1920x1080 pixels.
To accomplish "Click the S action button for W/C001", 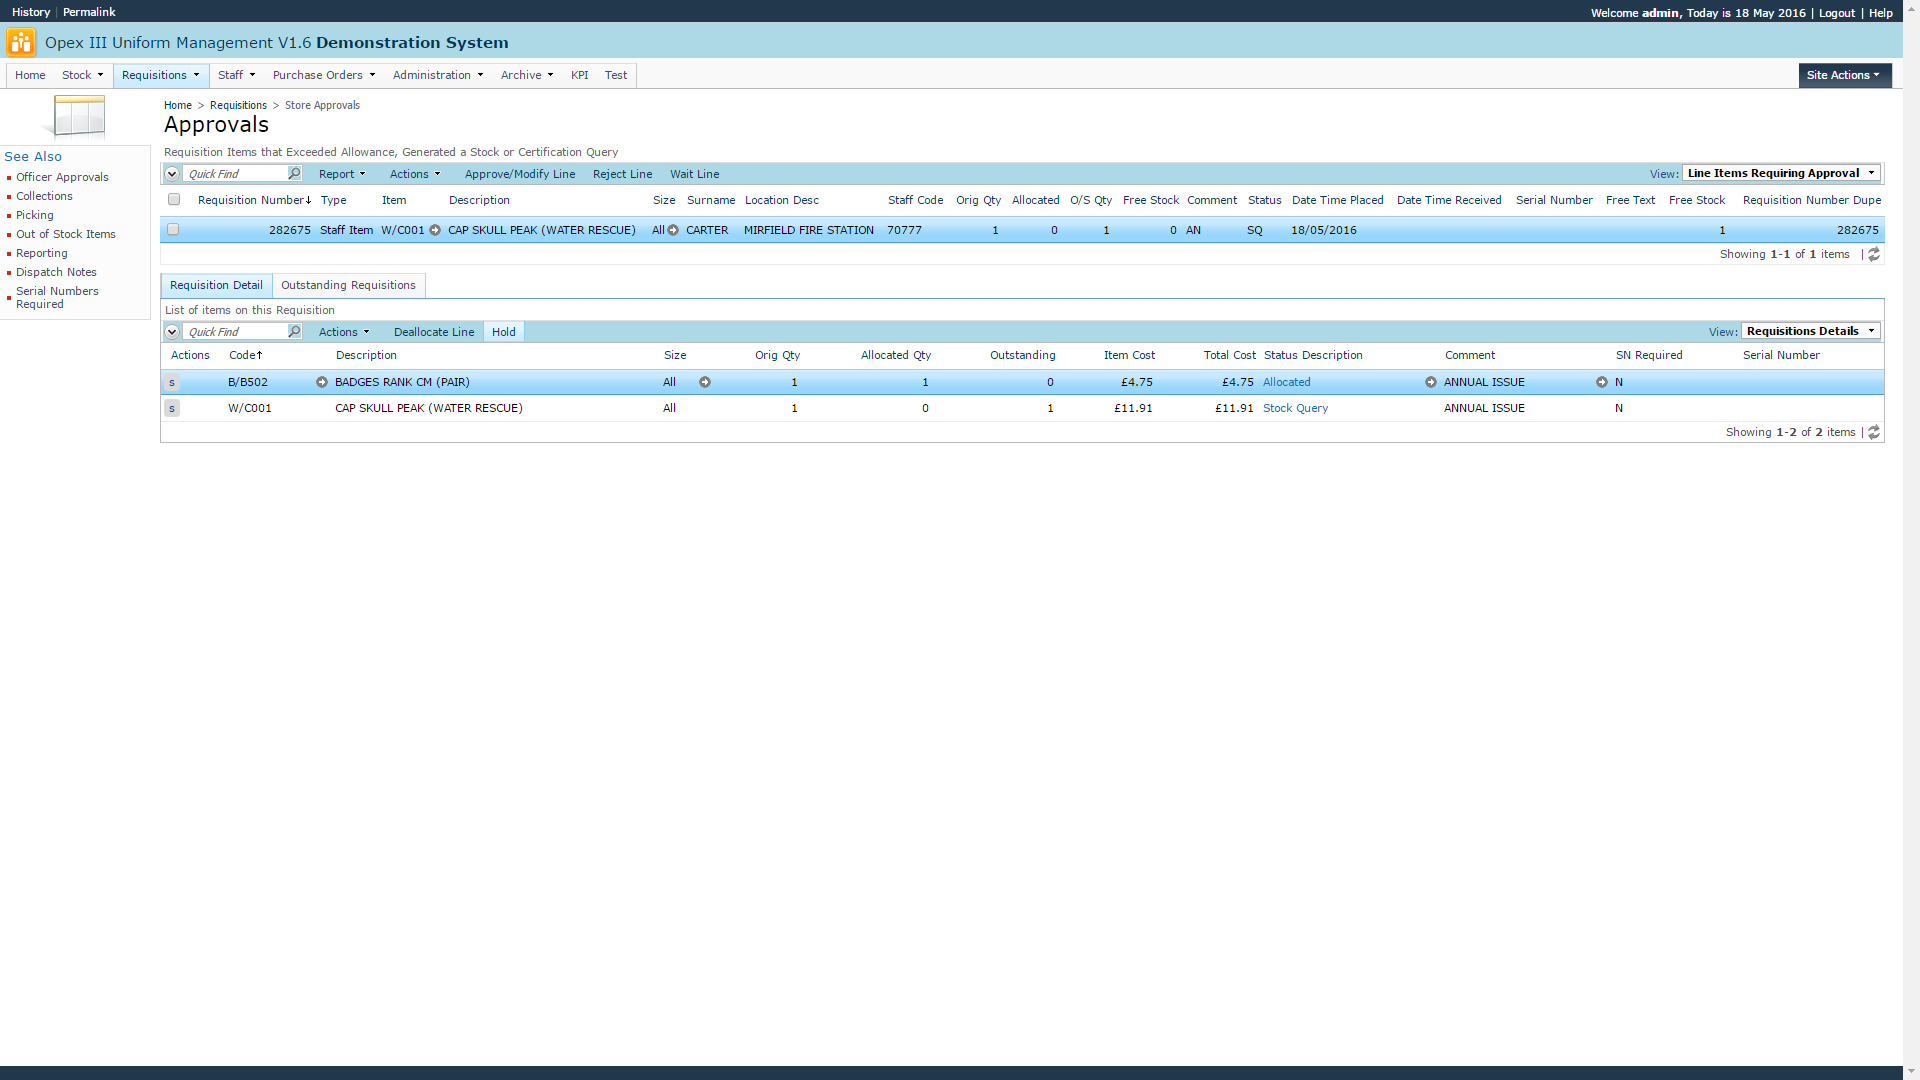I will 172,408.
